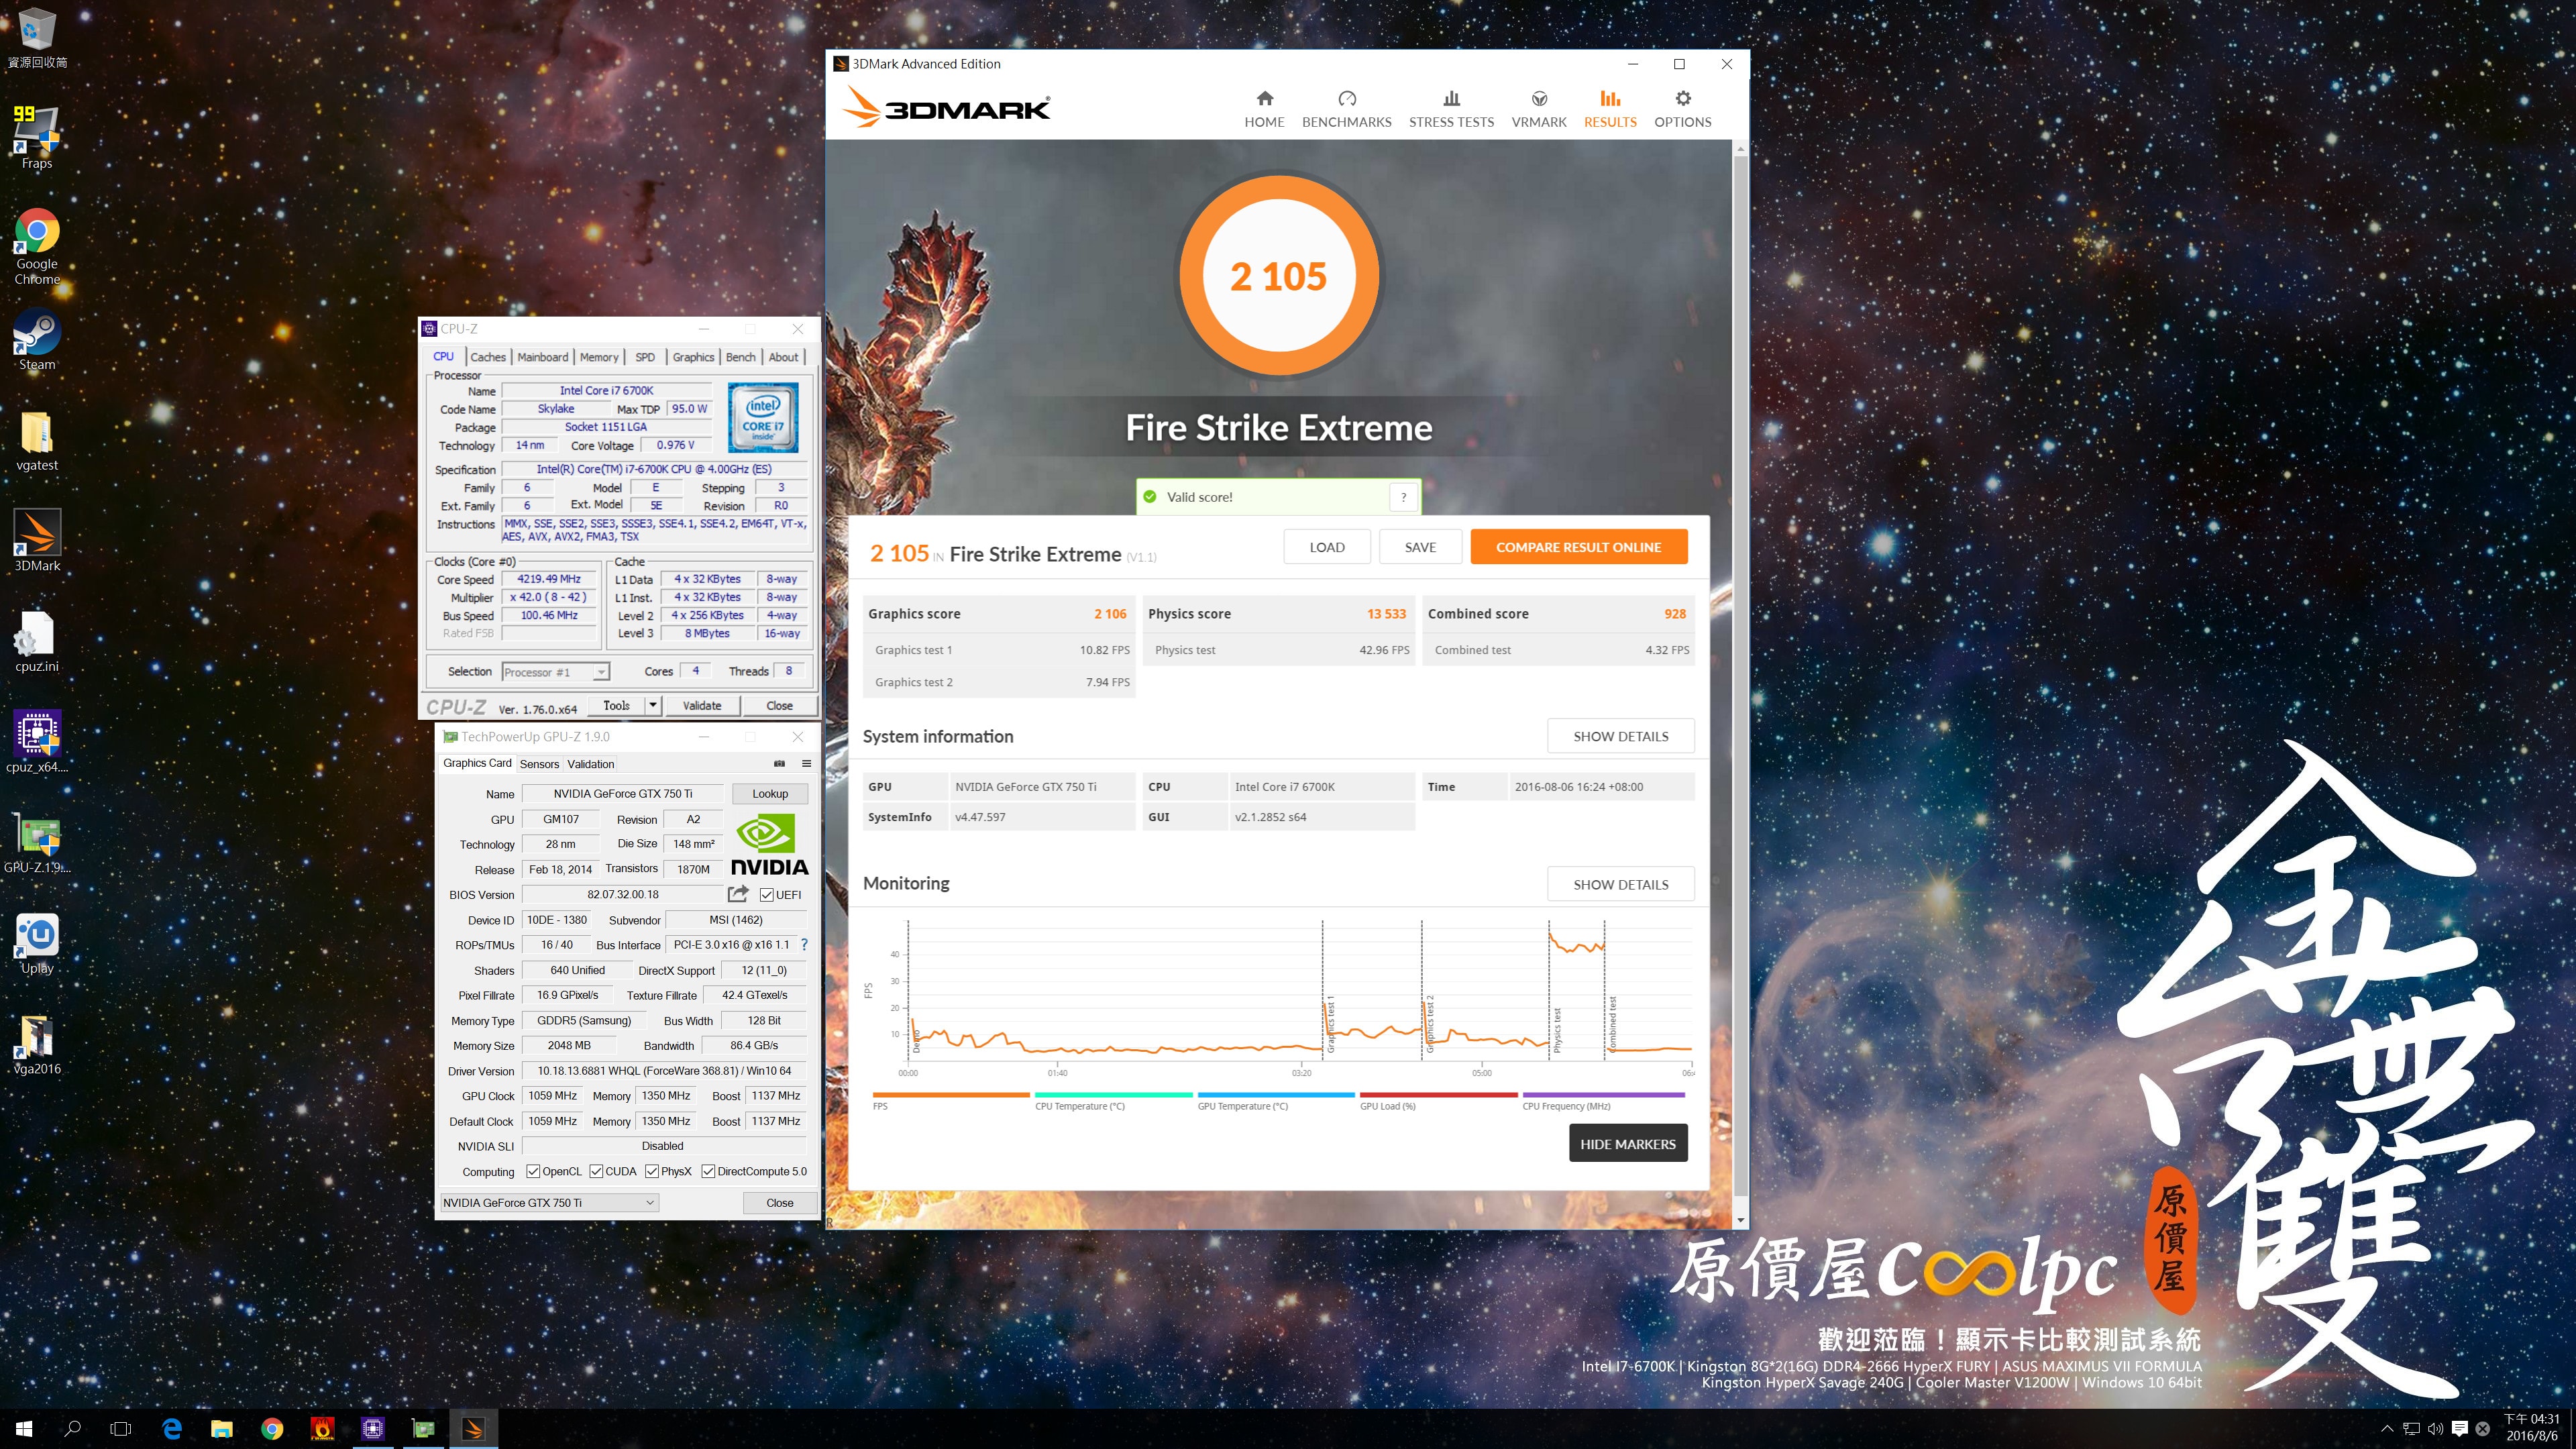Open the About tab in CPU-Z

[783, 357]
